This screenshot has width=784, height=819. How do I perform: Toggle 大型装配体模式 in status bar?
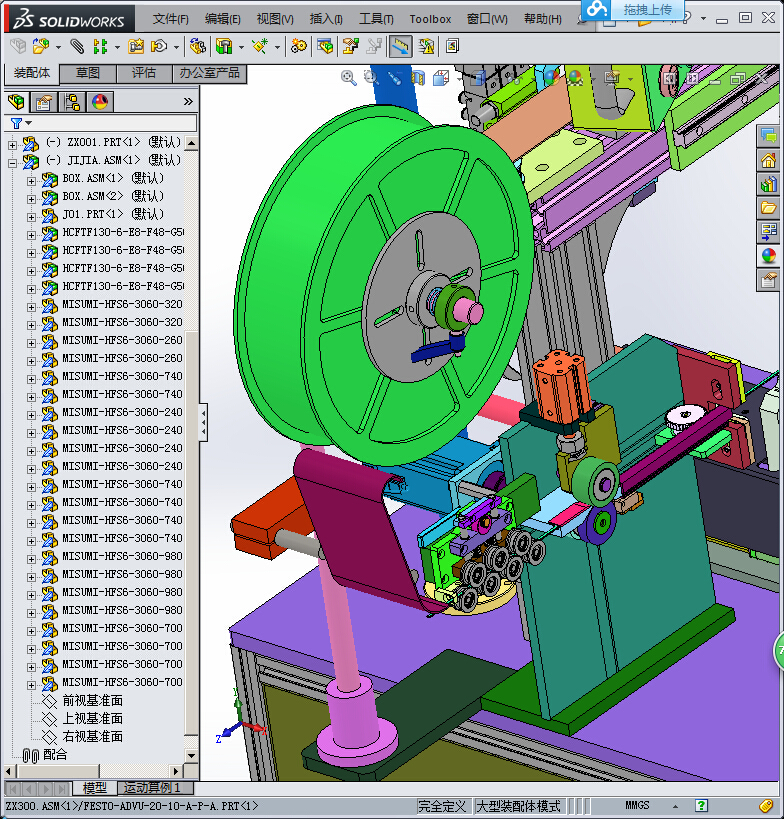[x=518, y=806]
